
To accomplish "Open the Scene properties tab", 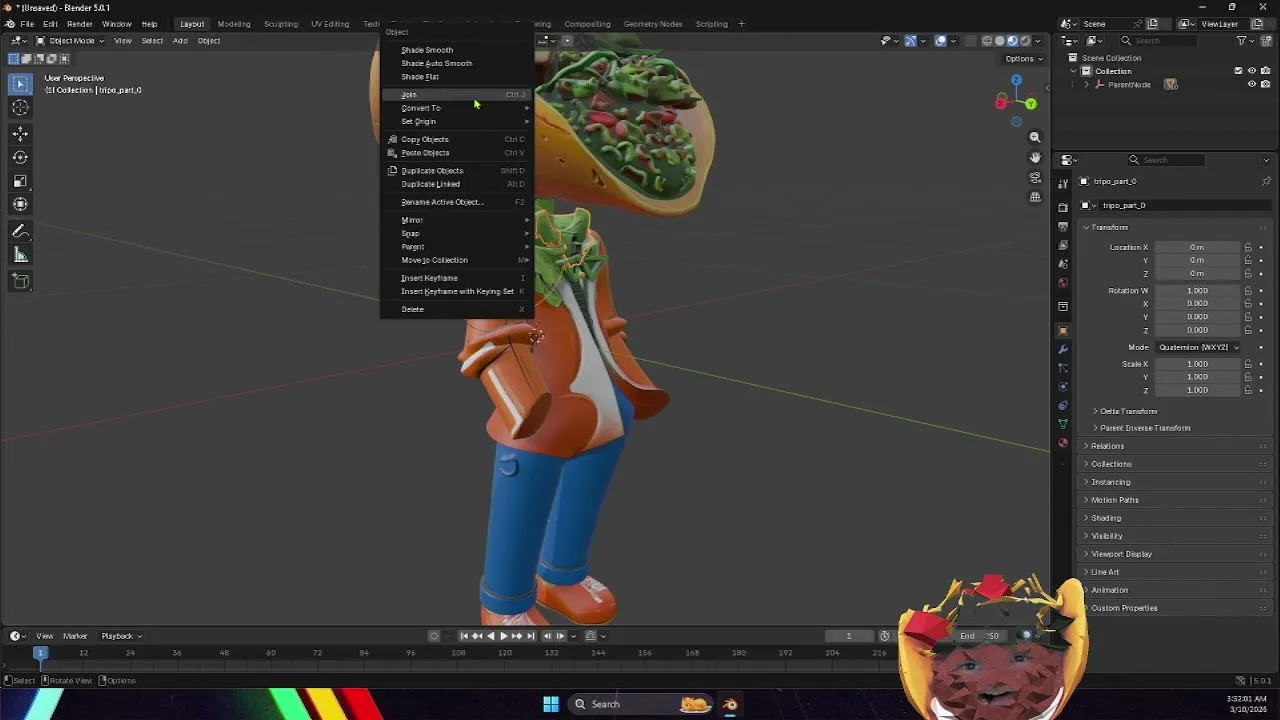I will [1063, 264].
